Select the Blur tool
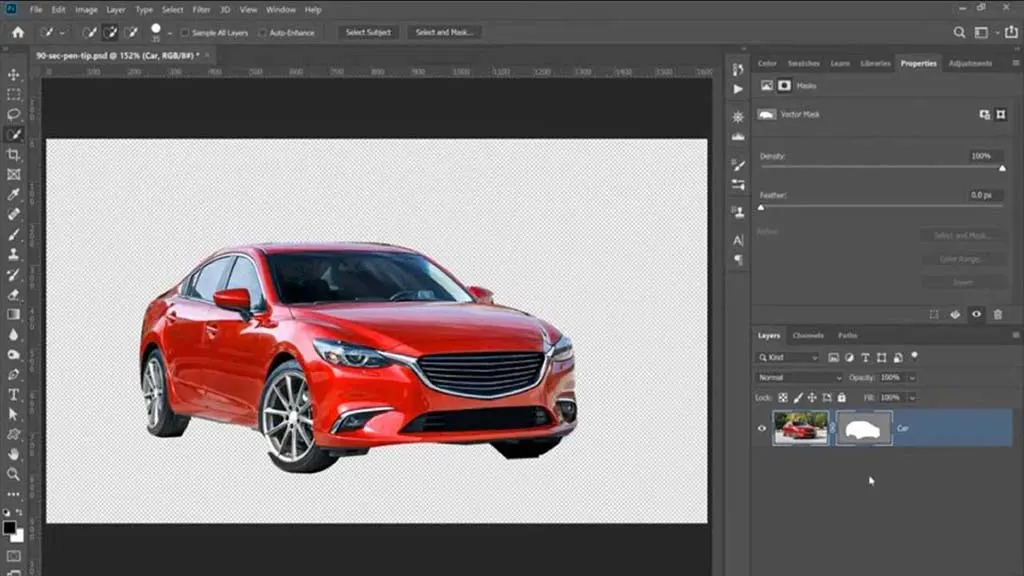Image resolution: width=1024 pixels, height=576 pixels. (13, 334)
